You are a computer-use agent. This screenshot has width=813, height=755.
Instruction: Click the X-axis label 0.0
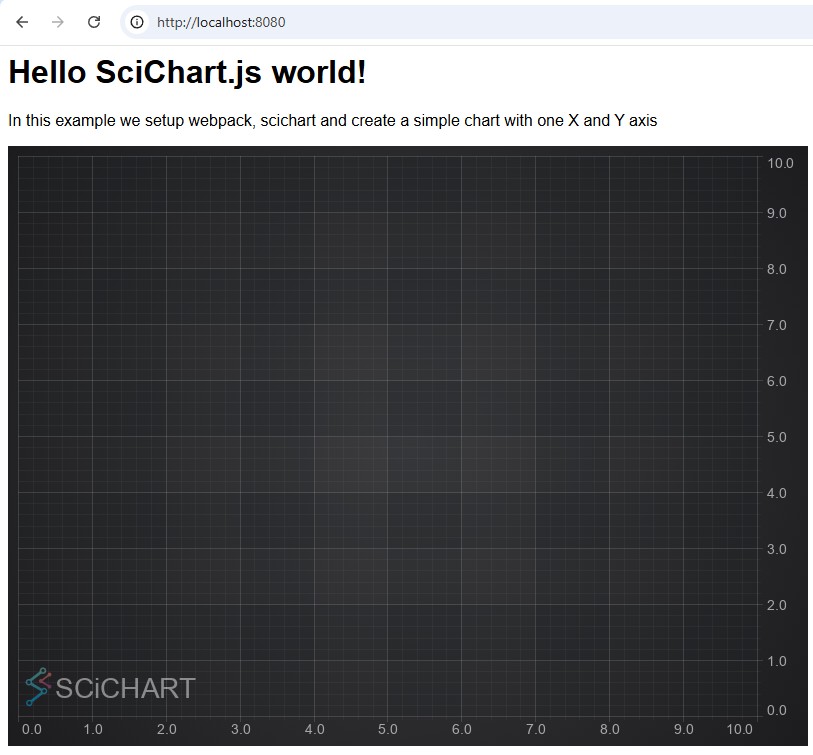(32, 730)
